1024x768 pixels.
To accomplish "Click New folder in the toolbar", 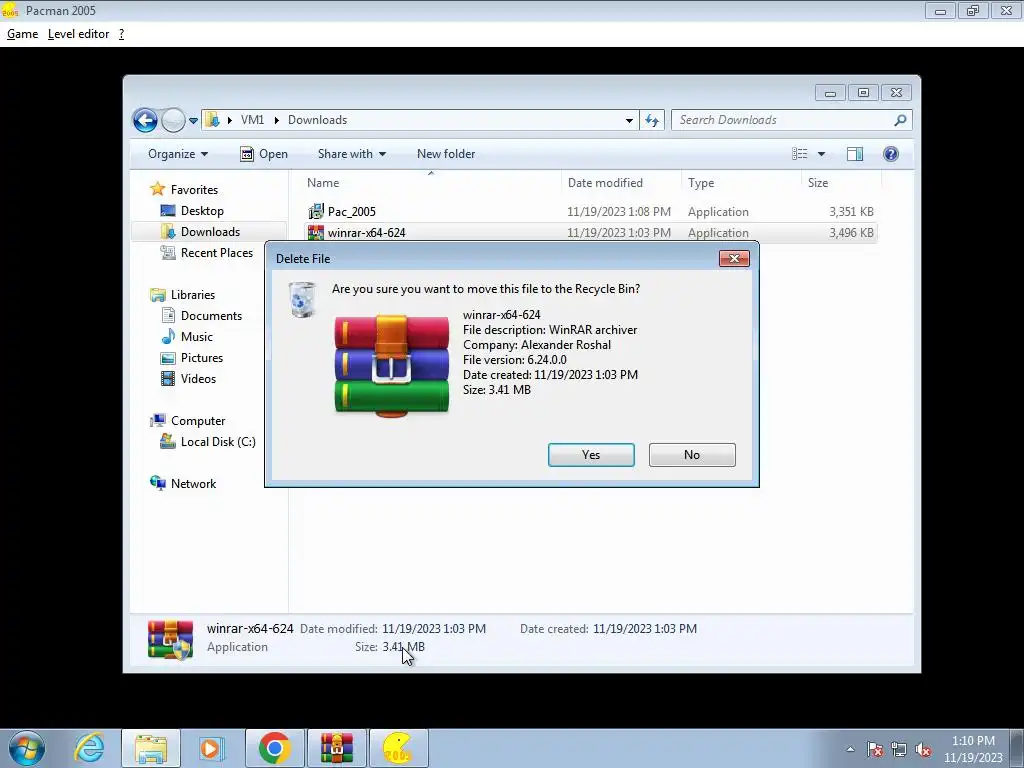I will (x=446, y=154).
